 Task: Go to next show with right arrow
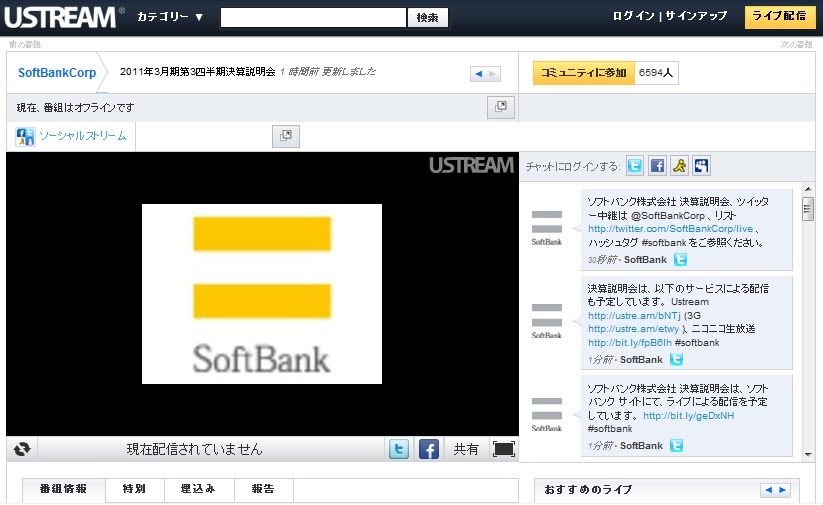pyautogui.click(x=492, y=74)
